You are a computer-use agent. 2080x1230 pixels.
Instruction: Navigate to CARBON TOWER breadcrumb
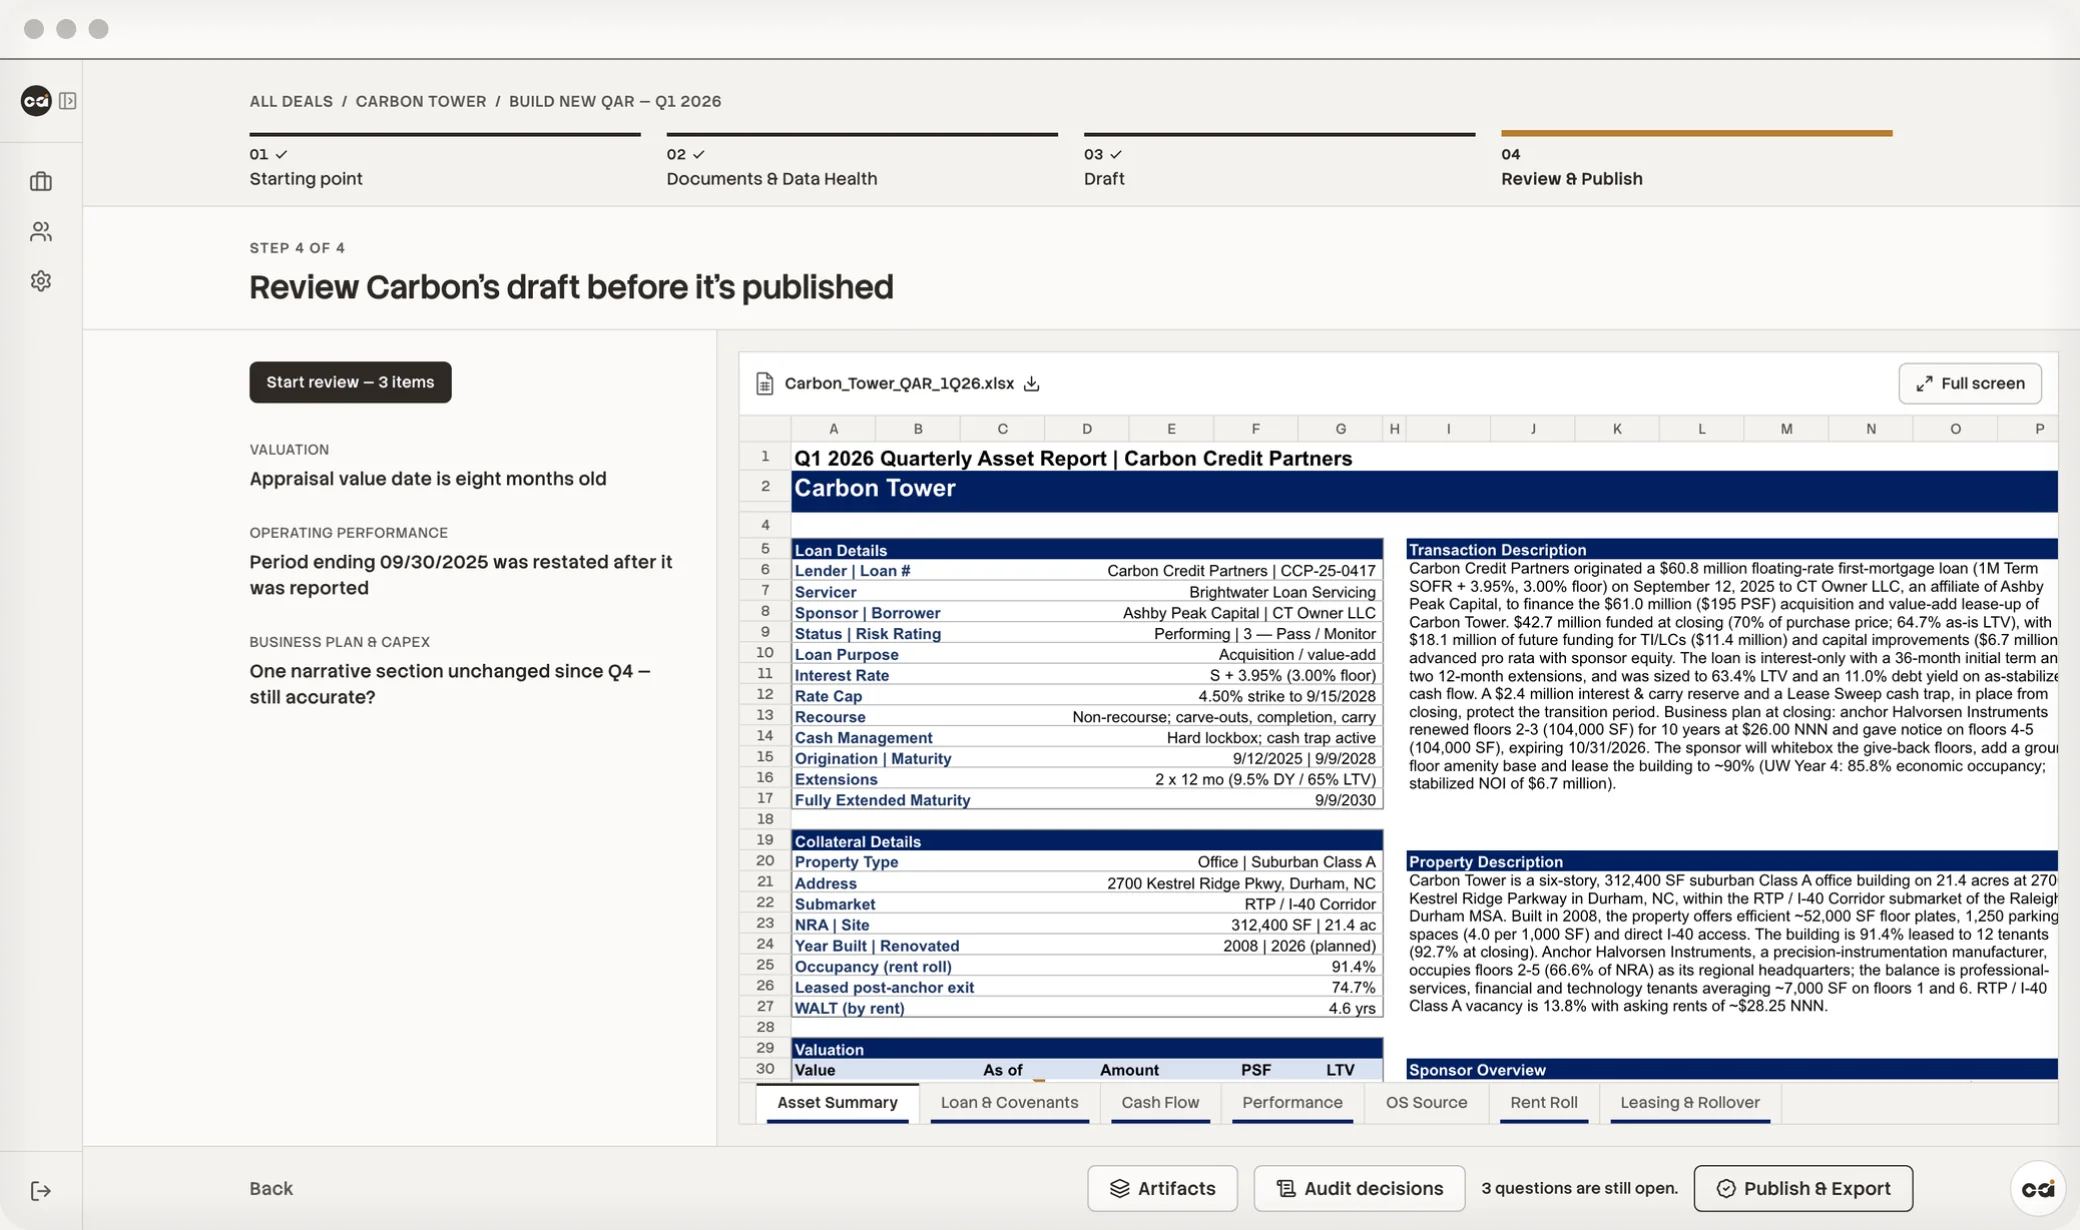pos(421,101)
